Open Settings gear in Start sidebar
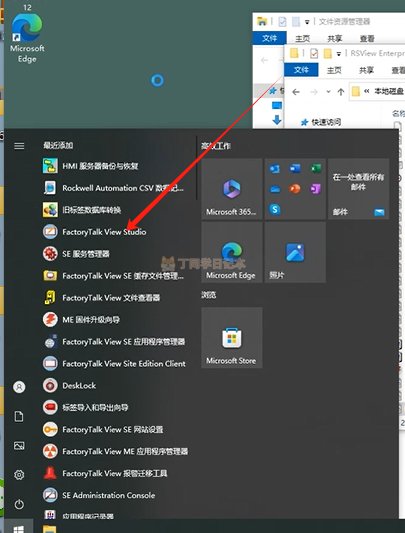 pyautogui.click(x=19, y=475)
